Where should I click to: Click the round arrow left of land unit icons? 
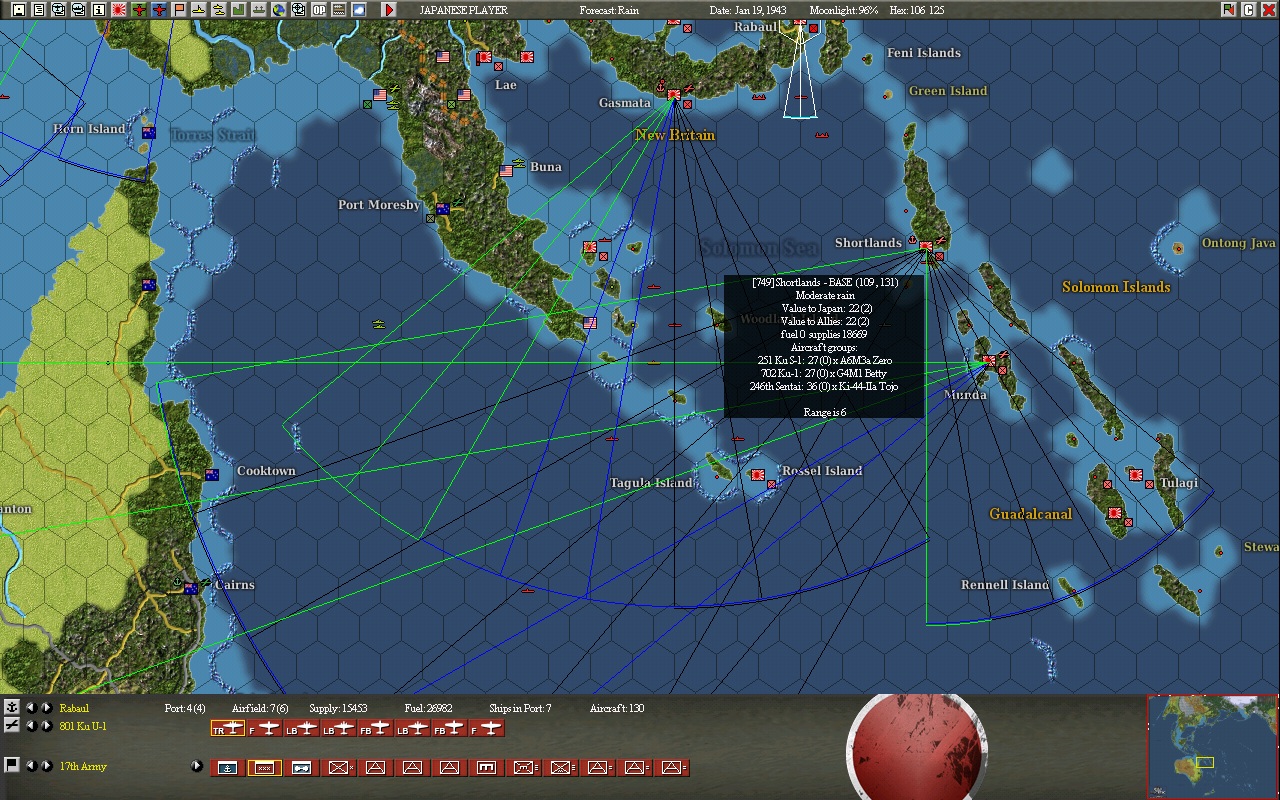(x=197, y=766)
